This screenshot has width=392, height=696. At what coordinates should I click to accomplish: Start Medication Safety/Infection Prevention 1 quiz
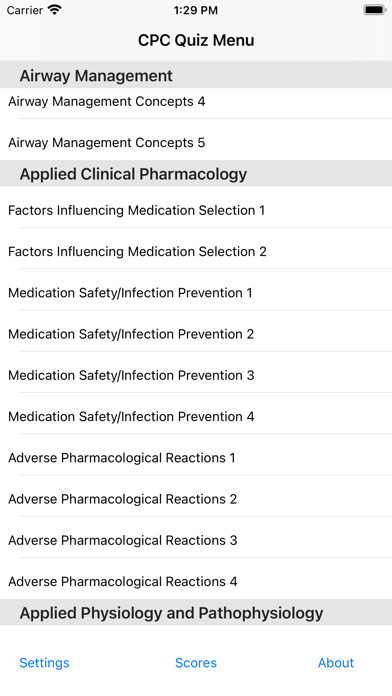(x=196, y=293)
